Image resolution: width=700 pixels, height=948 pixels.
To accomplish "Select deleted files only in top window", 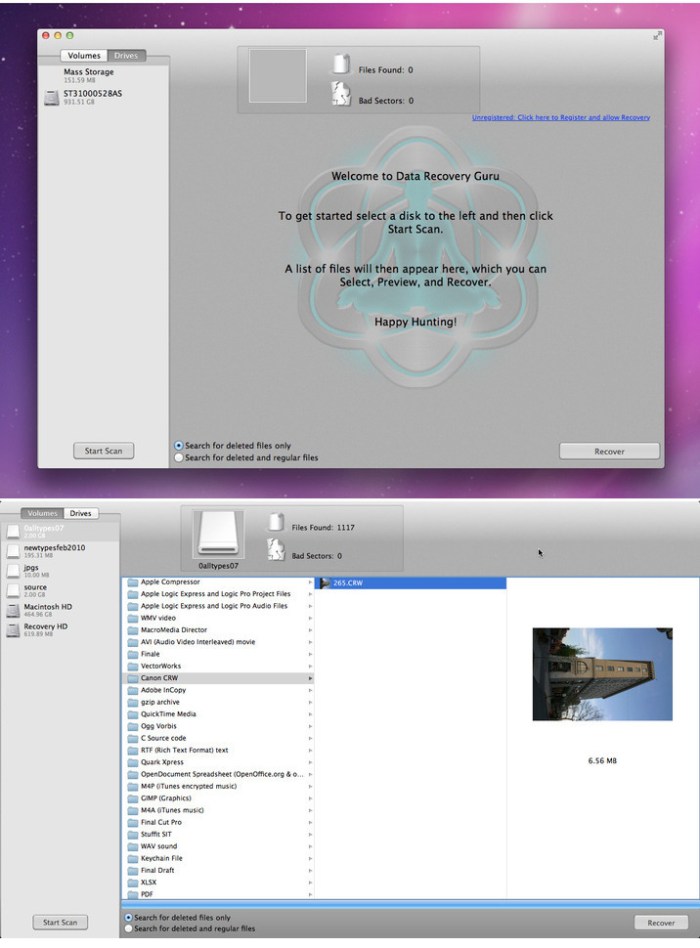I will click(178, 446).
